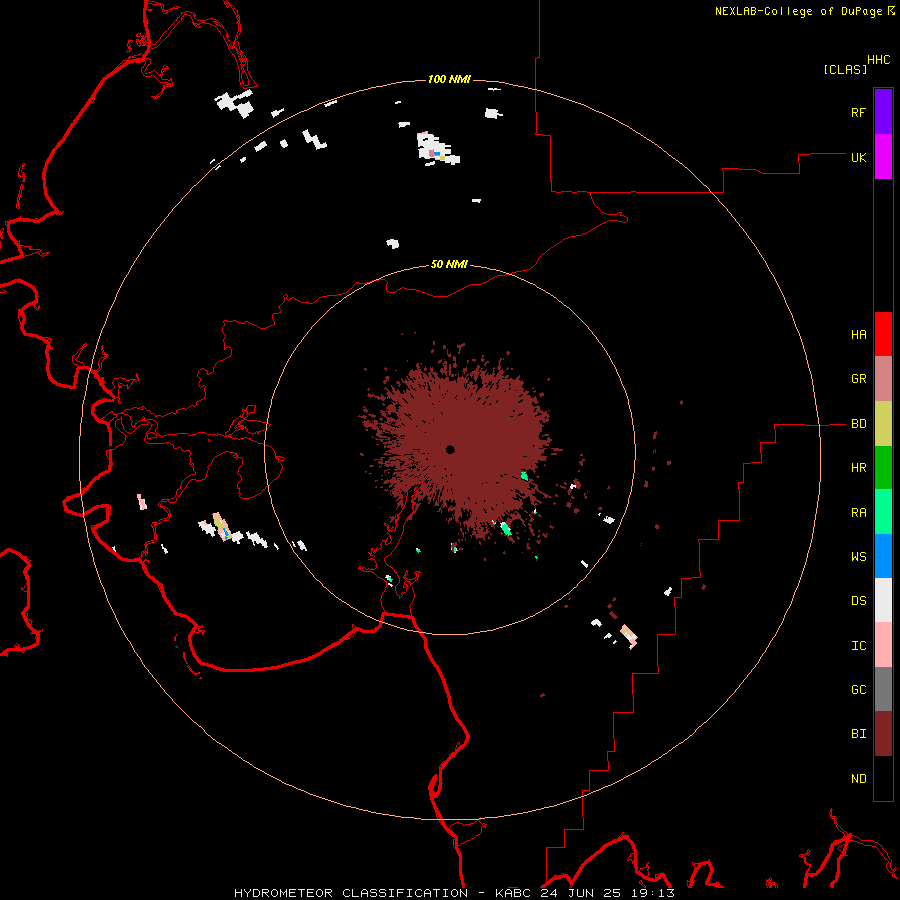Image resolution: width=900 pixels, height=900 pixels.
Task: Click the HHC product code label
Action: [x=879, y=60]
